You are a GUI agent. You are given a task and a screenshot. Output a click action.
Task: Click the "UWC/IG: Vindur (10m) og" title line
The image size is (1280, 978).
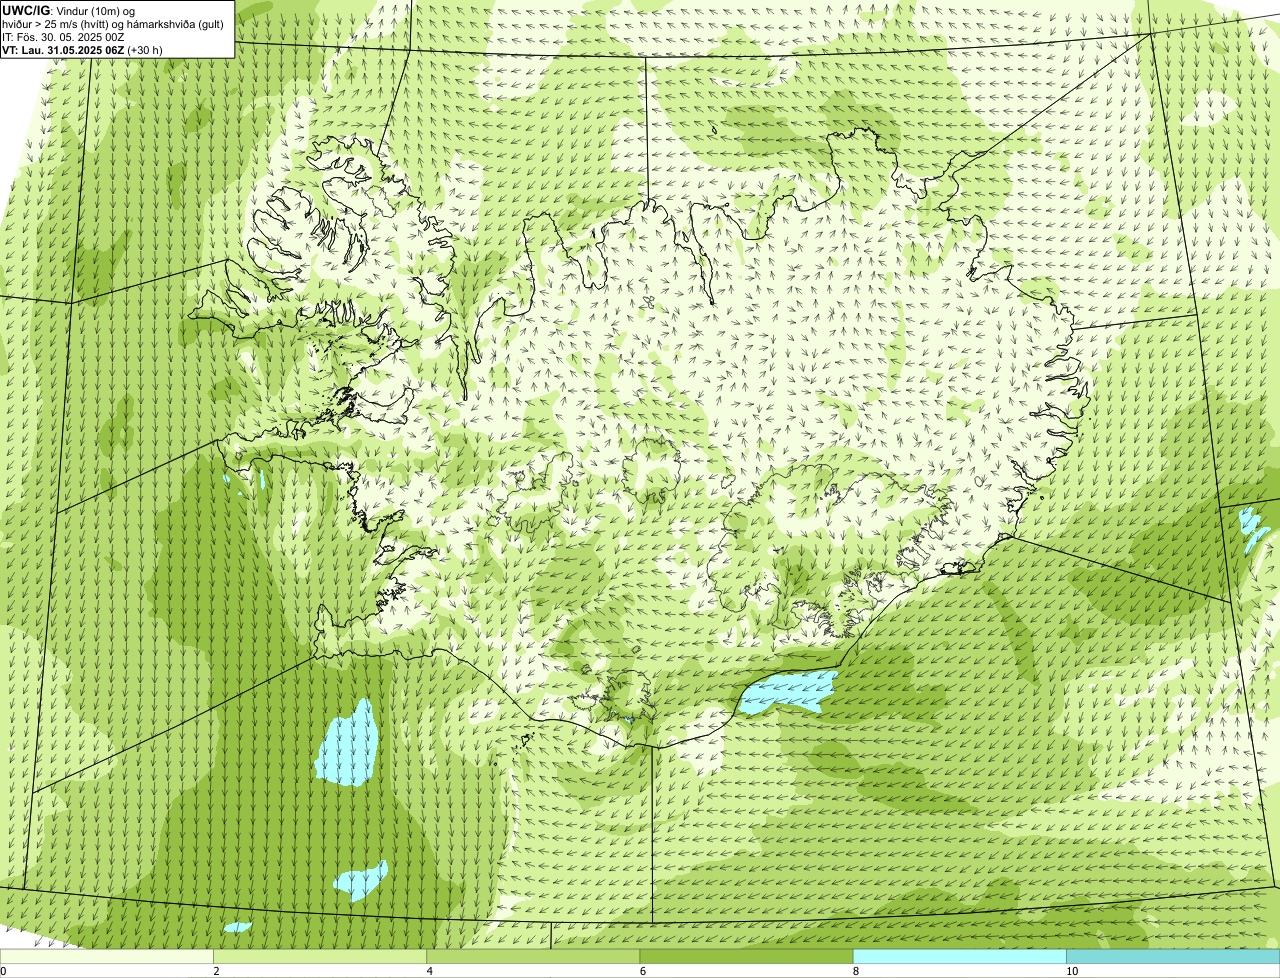(x=69, y=11)
